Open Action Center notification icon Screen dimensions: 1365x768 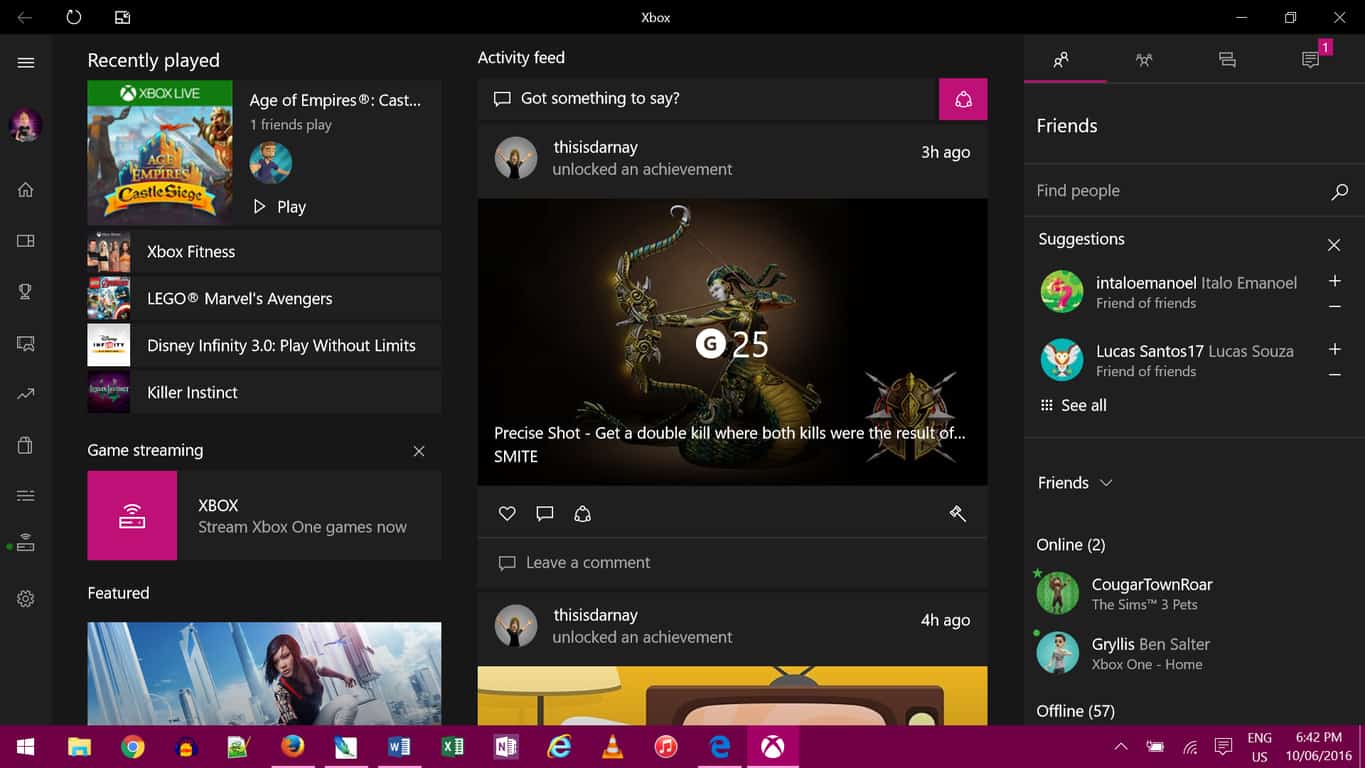(x=1222, y=747)
